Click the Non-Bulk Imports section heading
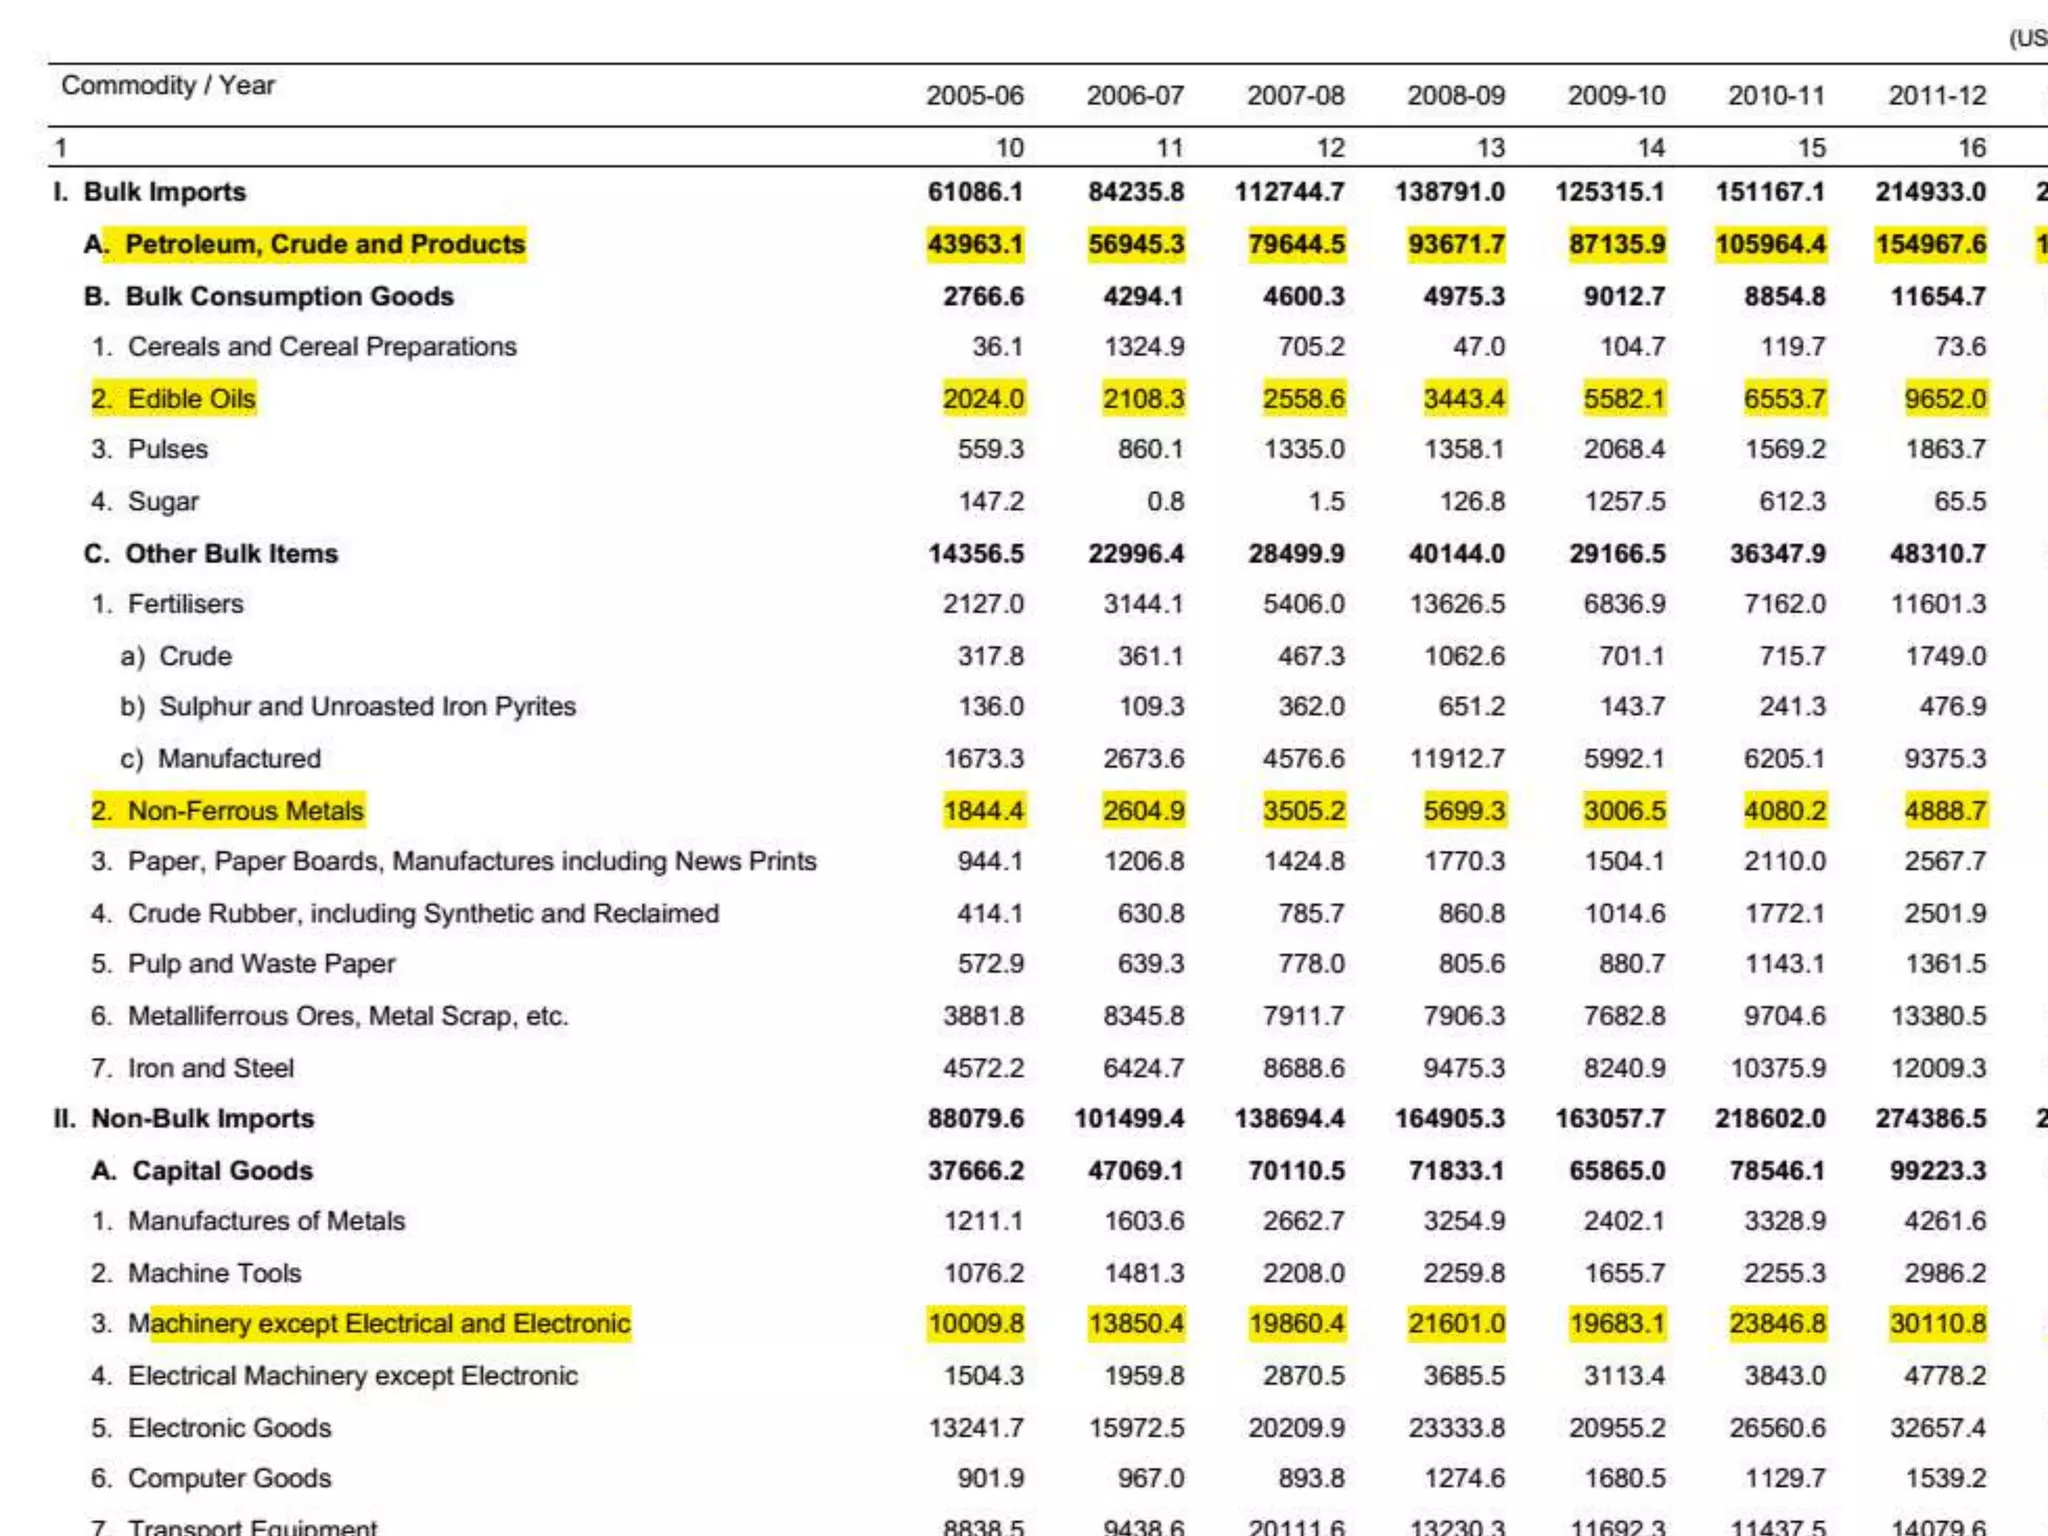This screenshot has width=2048, height=1536. [202, 1119]
